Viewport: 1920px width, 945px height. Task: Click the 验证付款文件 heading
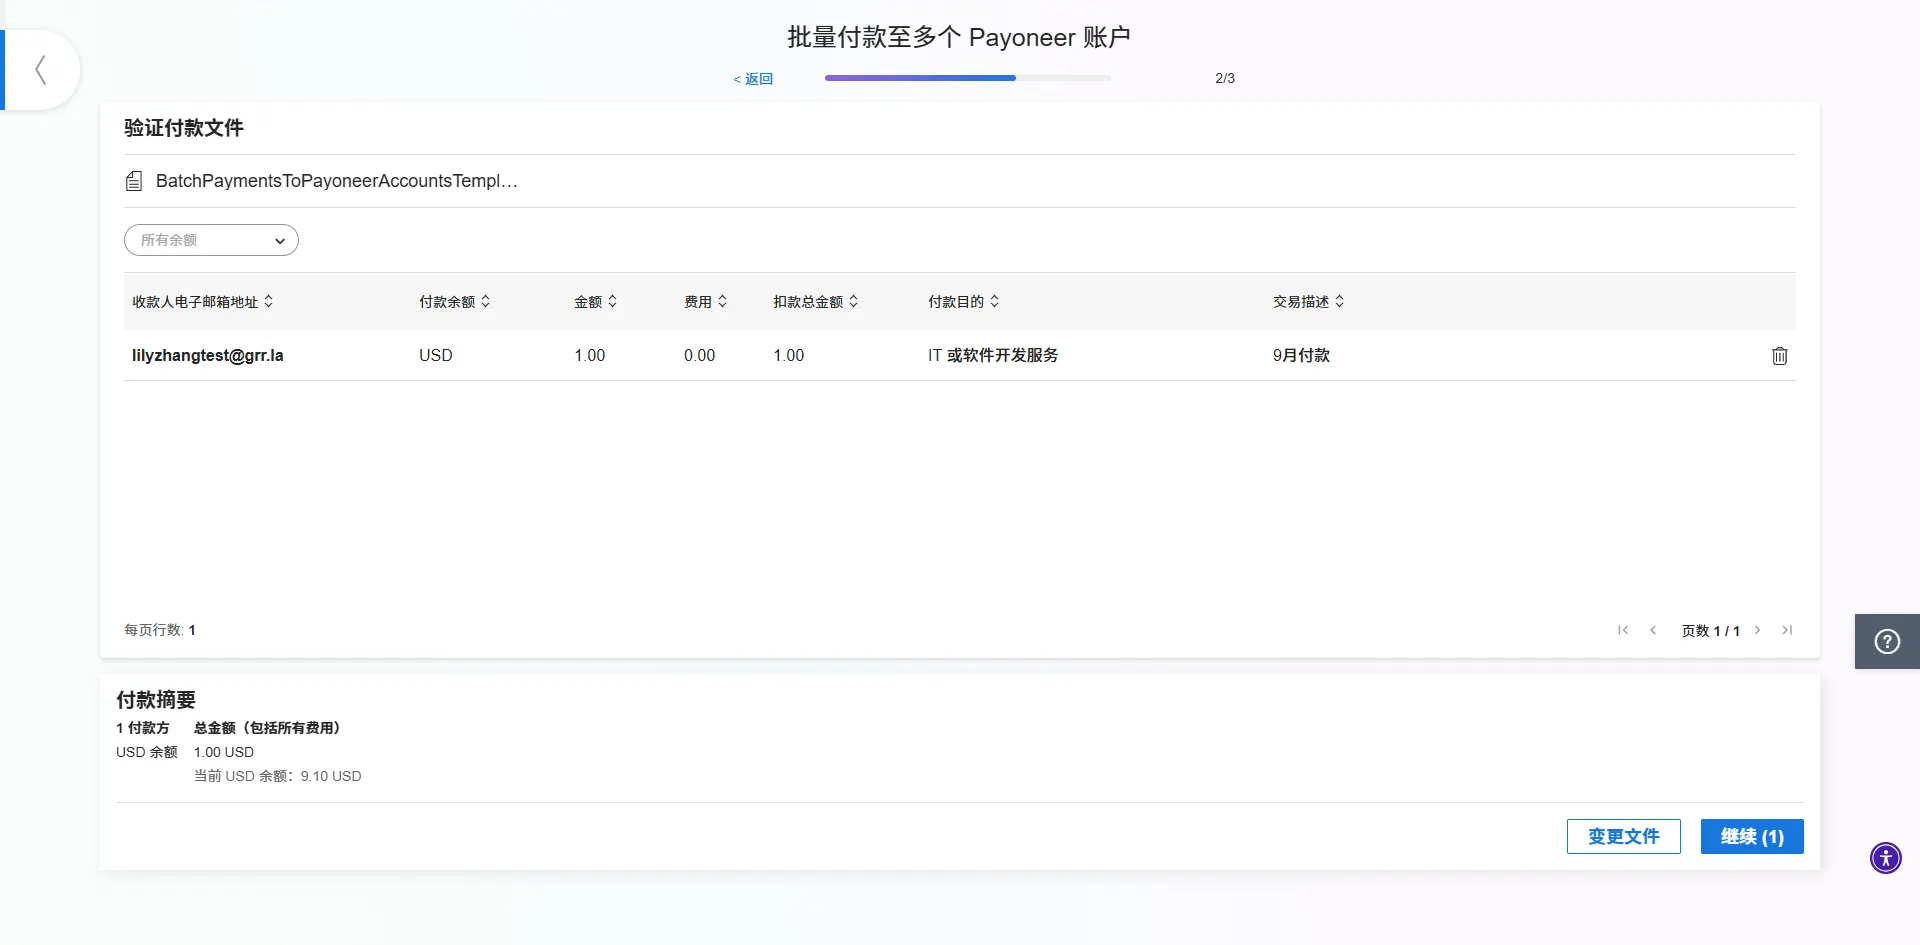coord(184,128)
